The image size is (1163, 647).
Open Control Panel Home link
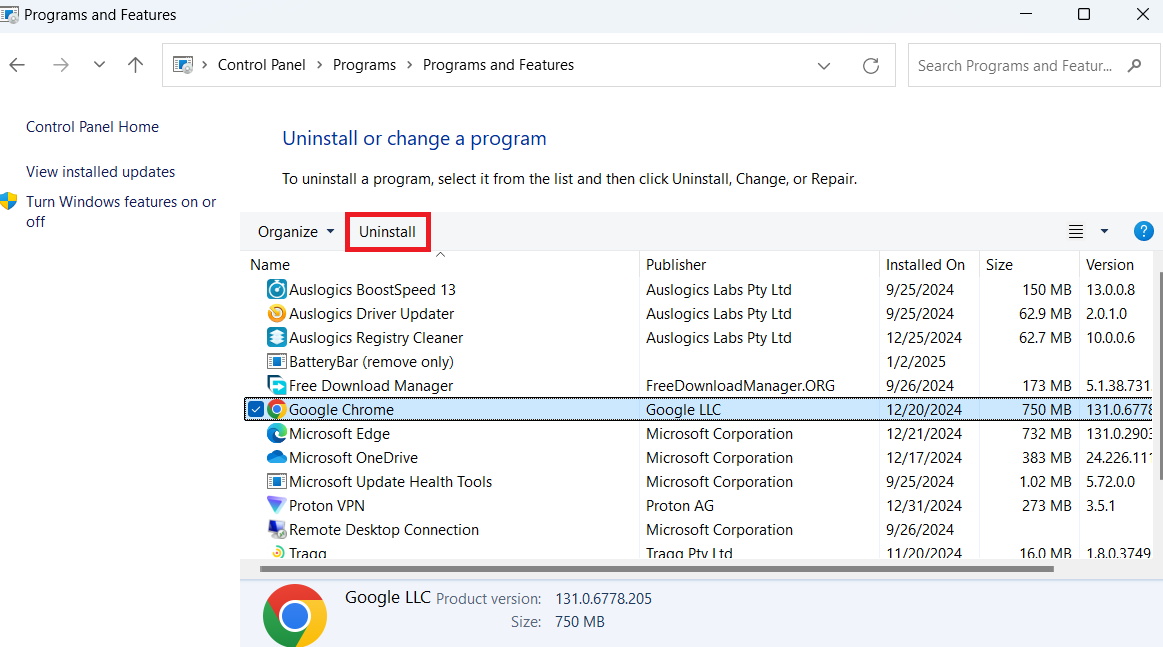click(x=92, y=127)
